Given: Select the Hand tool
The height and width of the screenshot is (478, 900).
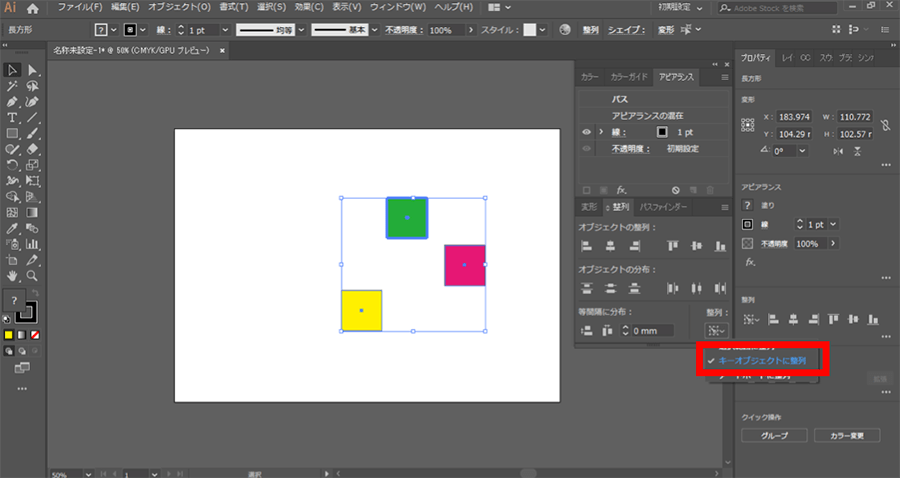Looking at the screenshot, I should tap(12, 275).
